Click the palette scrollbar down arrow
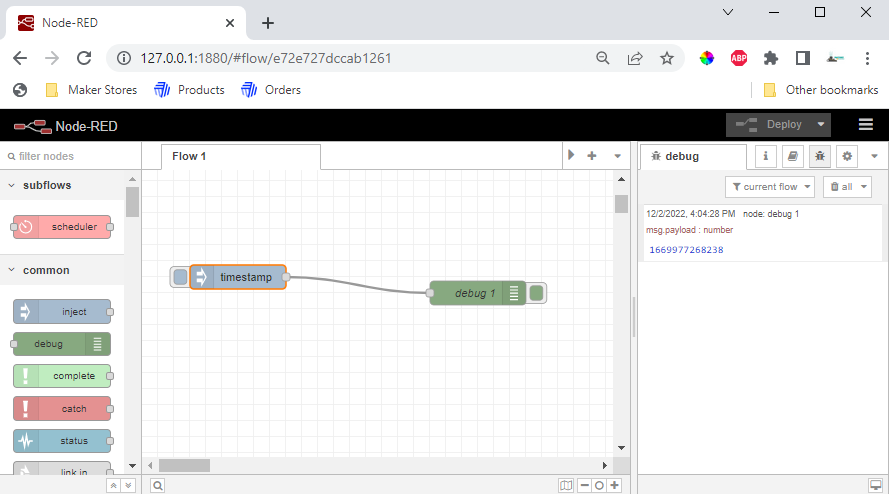The image size is (889, 494). [132, 466]
